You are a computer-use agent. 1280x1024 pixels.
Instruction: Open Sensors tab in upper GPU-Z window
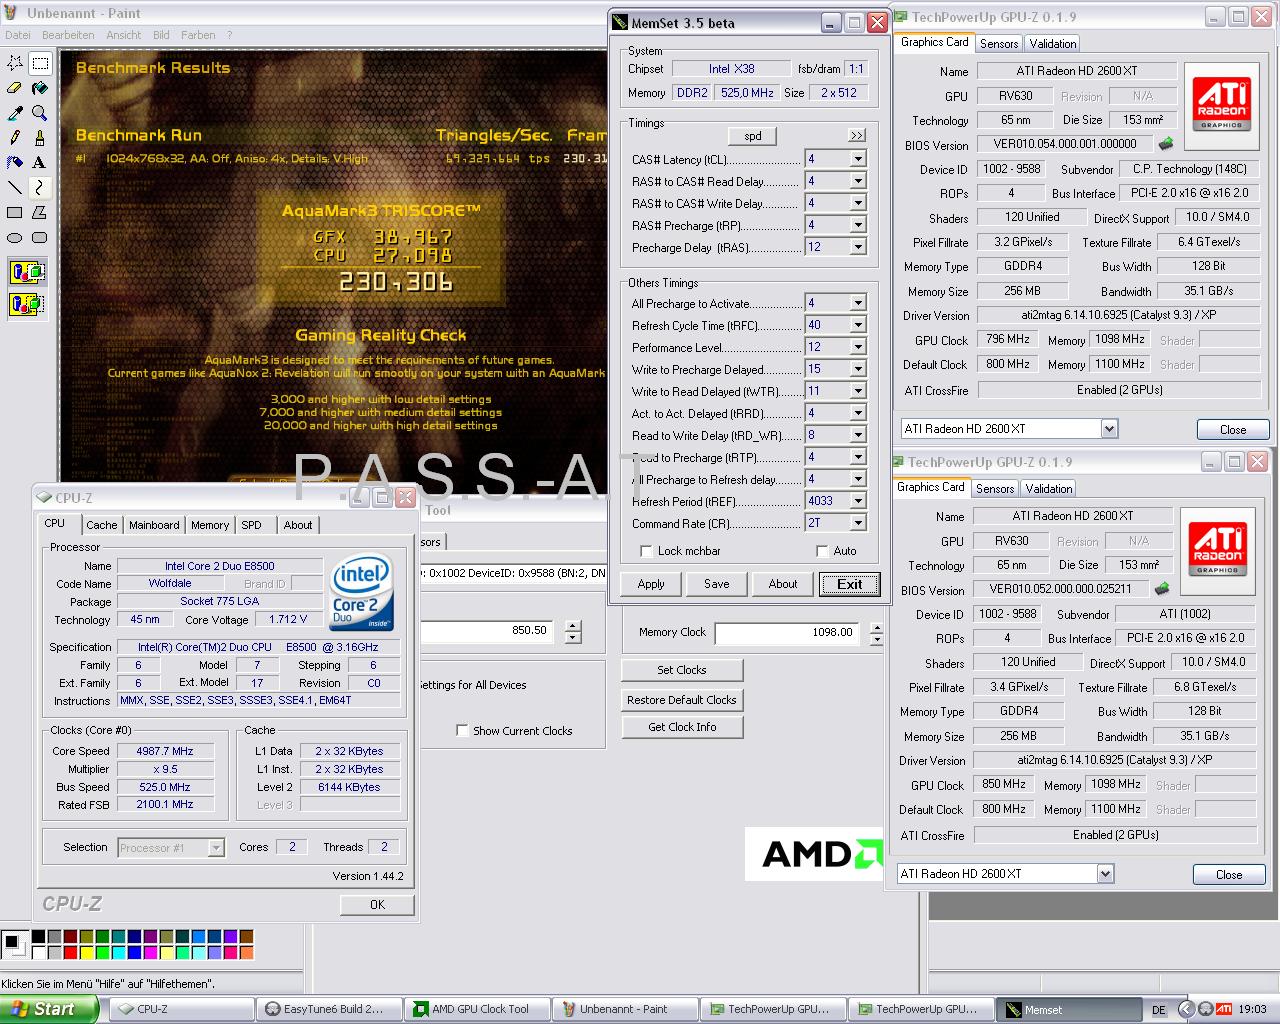[x=999, y=44]
